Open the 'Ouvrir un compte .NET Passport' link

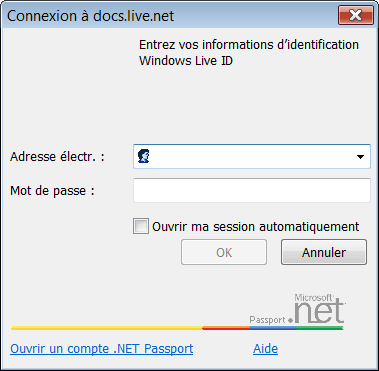(x=102, y=349)
